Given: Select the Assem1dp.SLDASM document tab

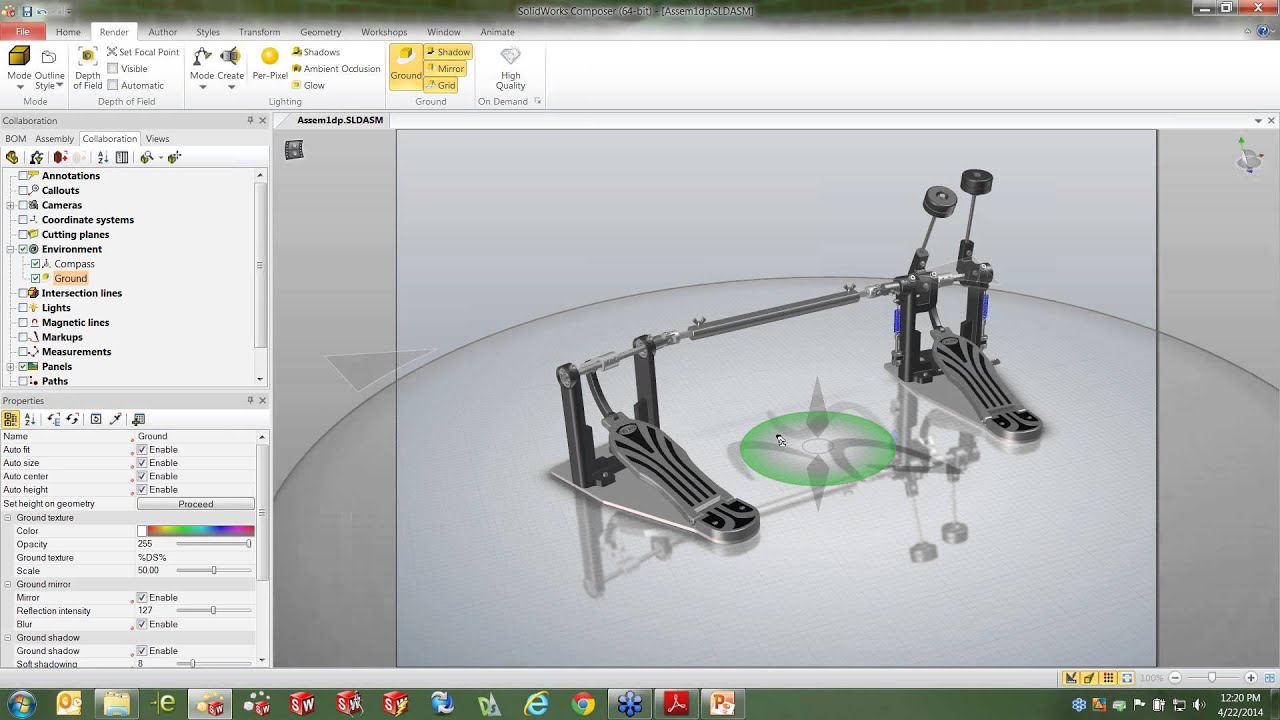Looking at the screenshot, I should tap(340, 120).
